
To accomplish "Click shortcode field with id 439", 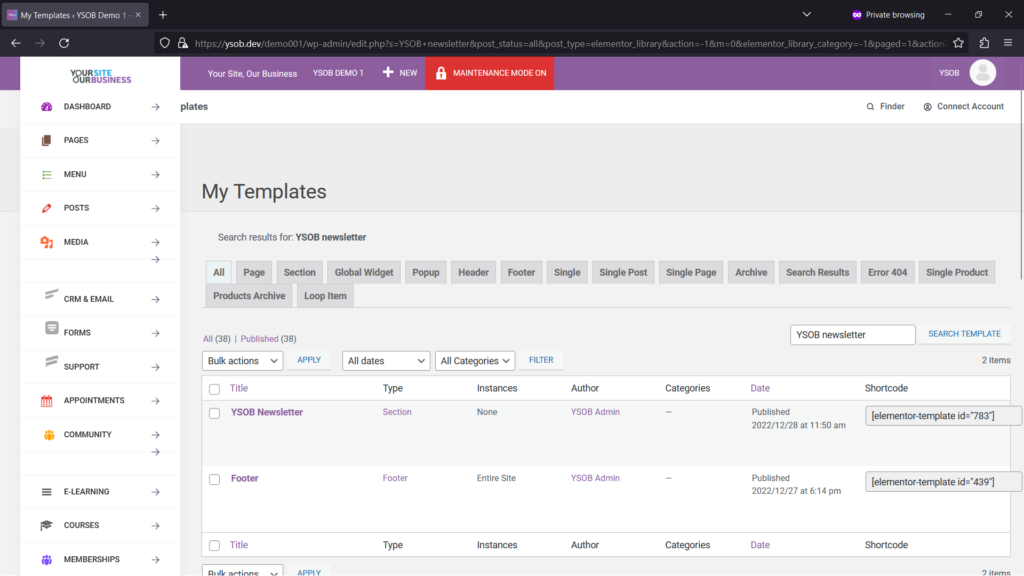I will 943,481.
